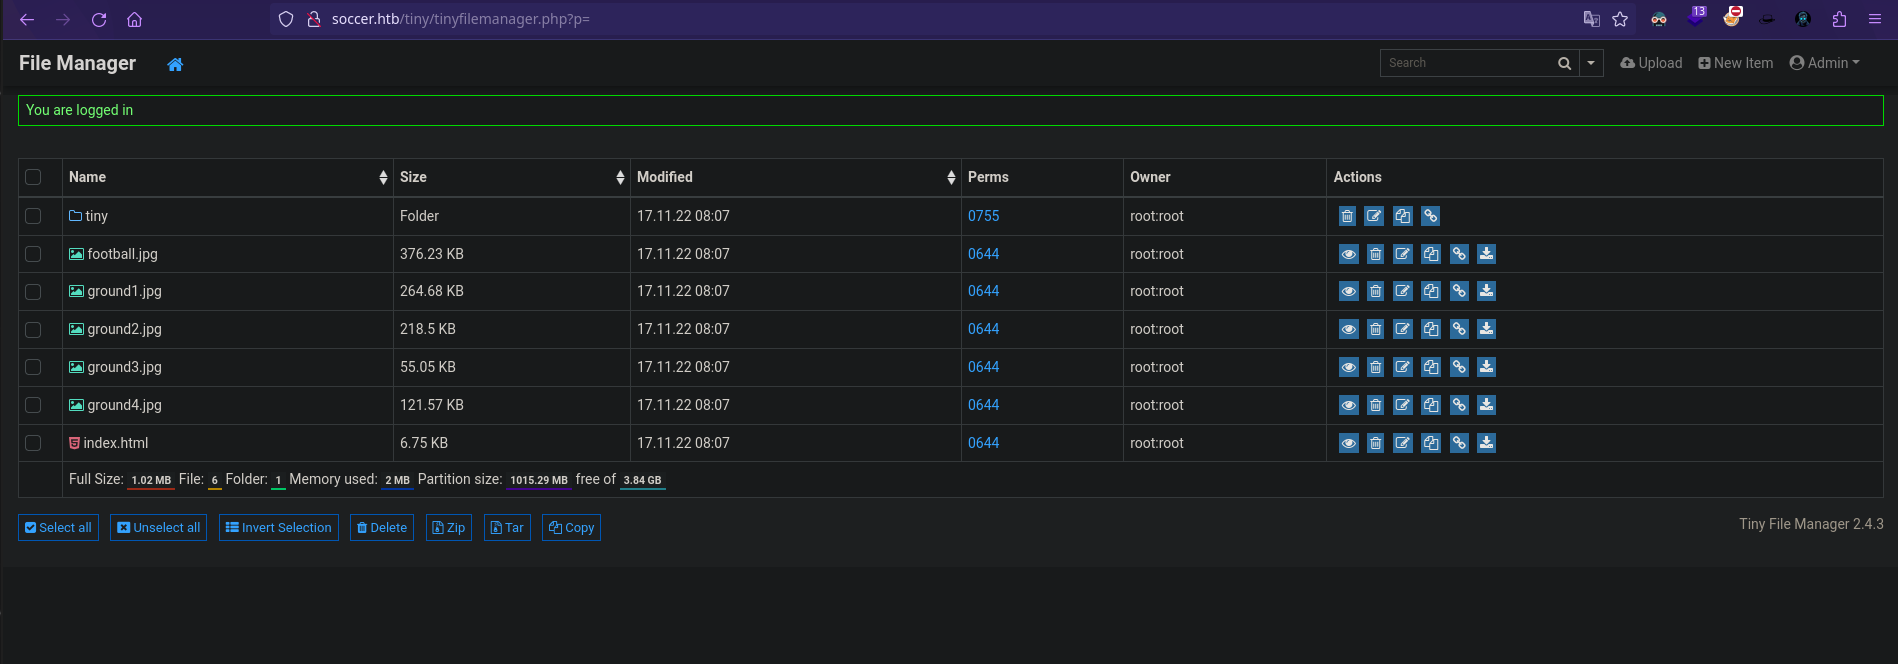
Task: Open direct link for ground4.jpg
Action: pos(1459,406)
